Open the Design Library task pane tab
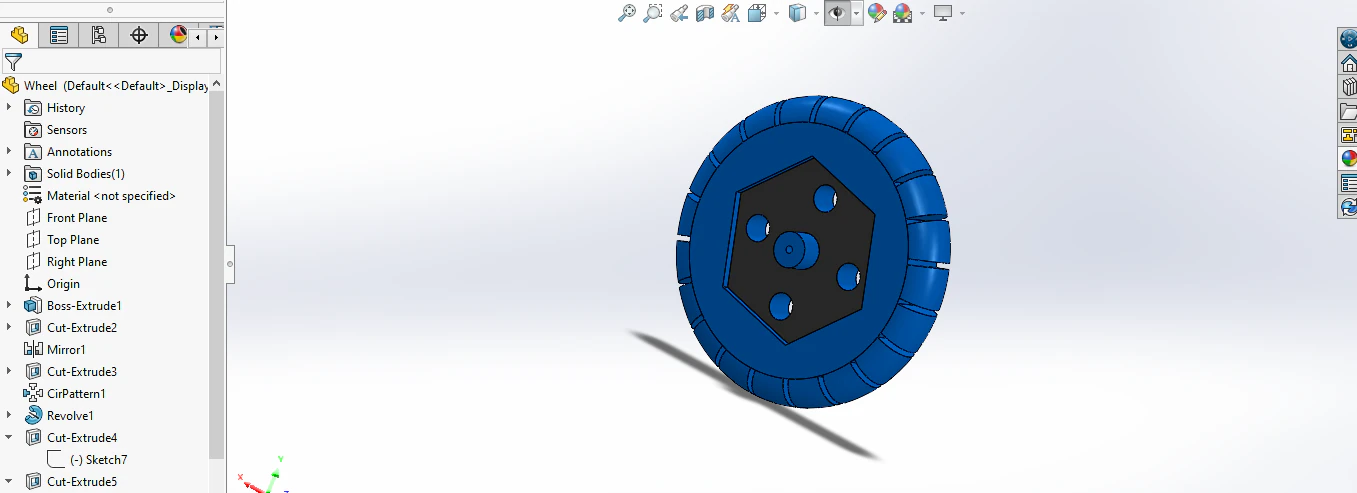This screenshot has width=1357, height=493. click(1348, 87)
